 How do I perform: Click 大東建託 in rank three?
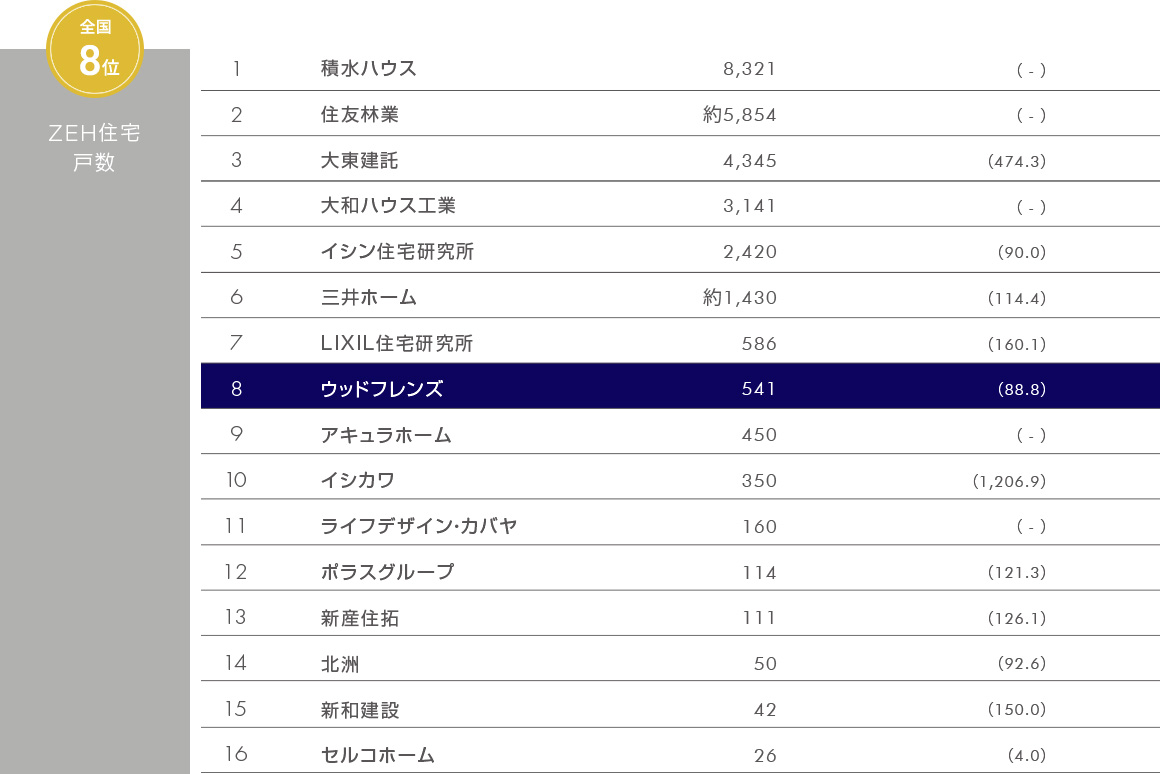pos(360,160)
